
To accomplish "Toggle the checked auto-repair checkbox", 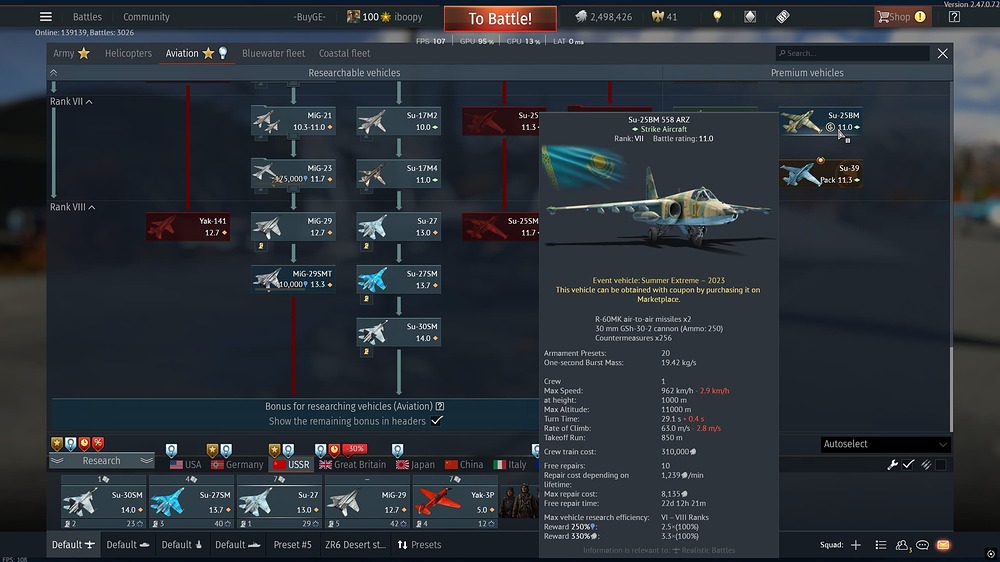I will click(x=909, y=464).
